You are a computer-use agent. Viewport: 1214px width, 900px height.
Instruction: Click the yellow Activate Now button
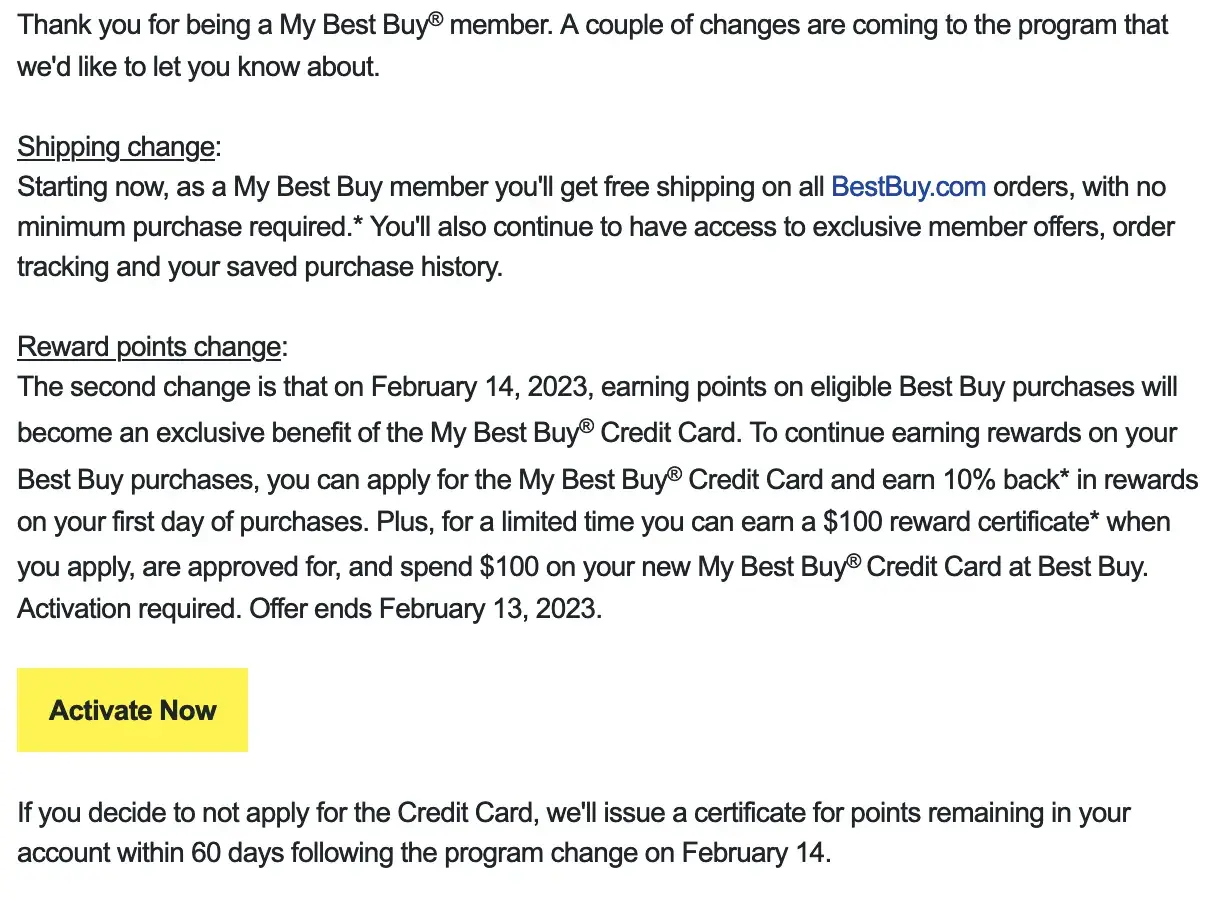click(x=132, y=710)
